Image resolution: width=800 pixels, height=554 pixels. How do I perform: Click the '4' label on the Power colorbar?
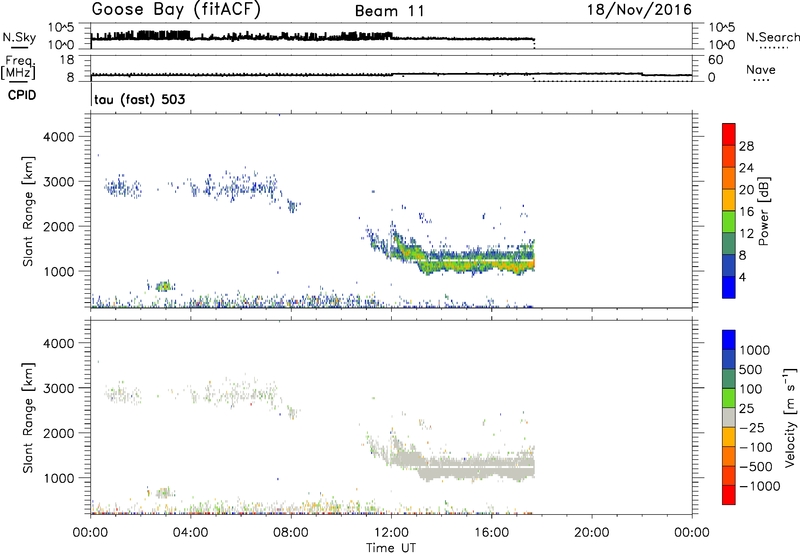(x=743, y=278)
